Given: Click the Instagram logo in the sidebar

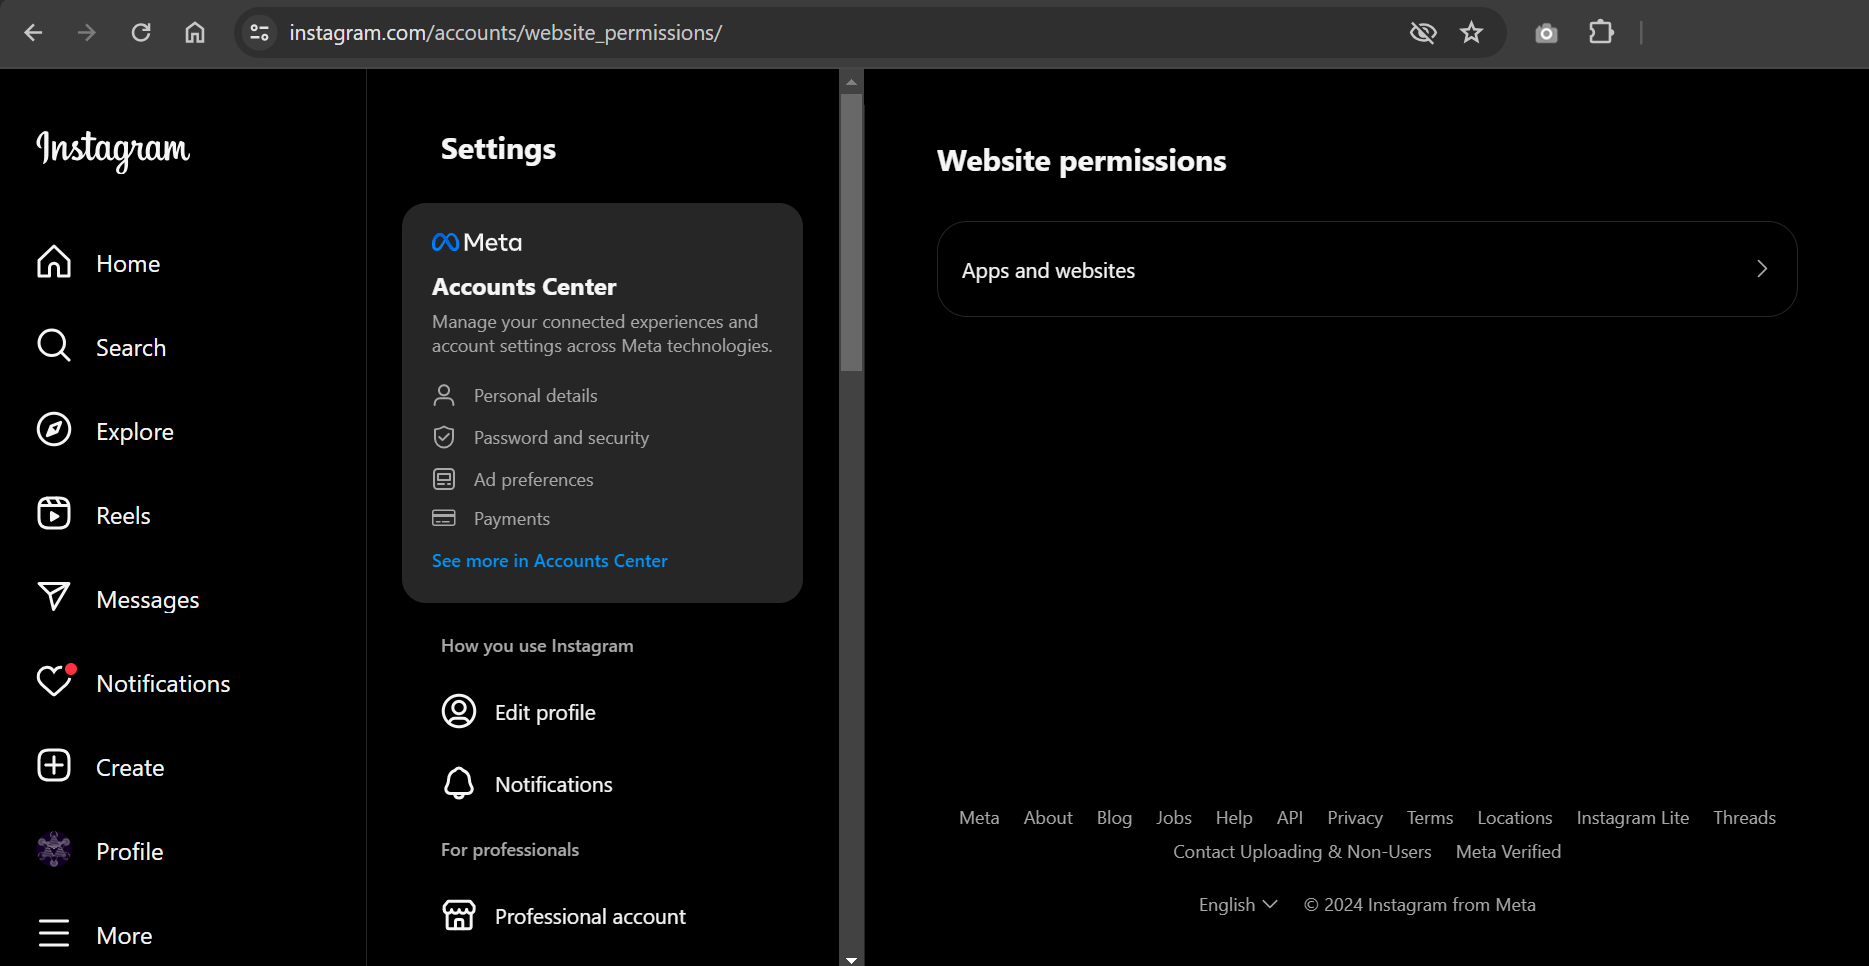Looking at the screenshot, I should point(113,149).
